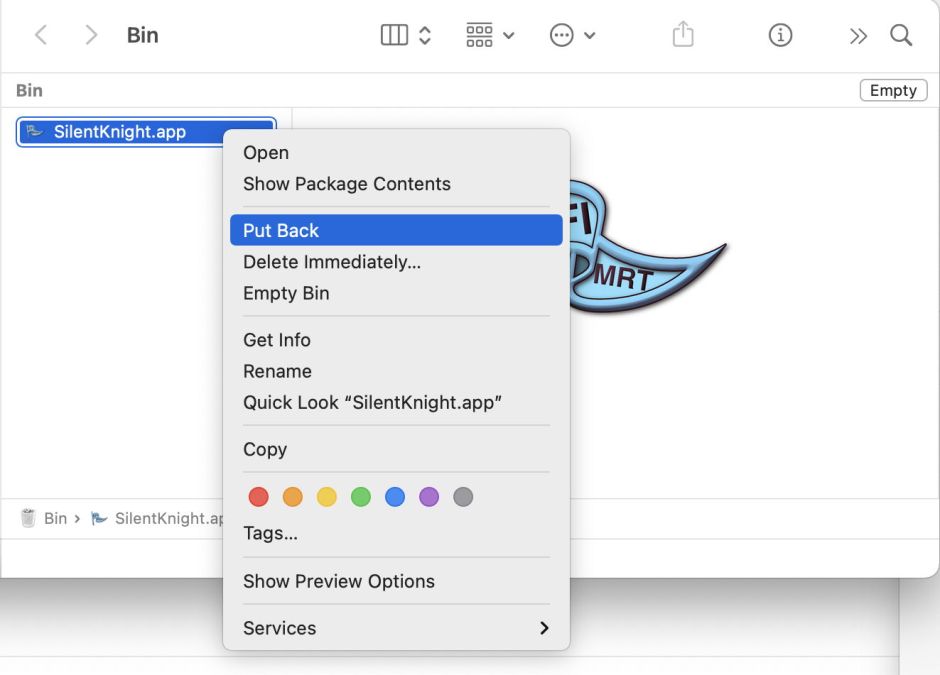The height and width of the screenshot is (675, 940).
Task: Open the group-by grid dropdown
Action: [490, 35]
